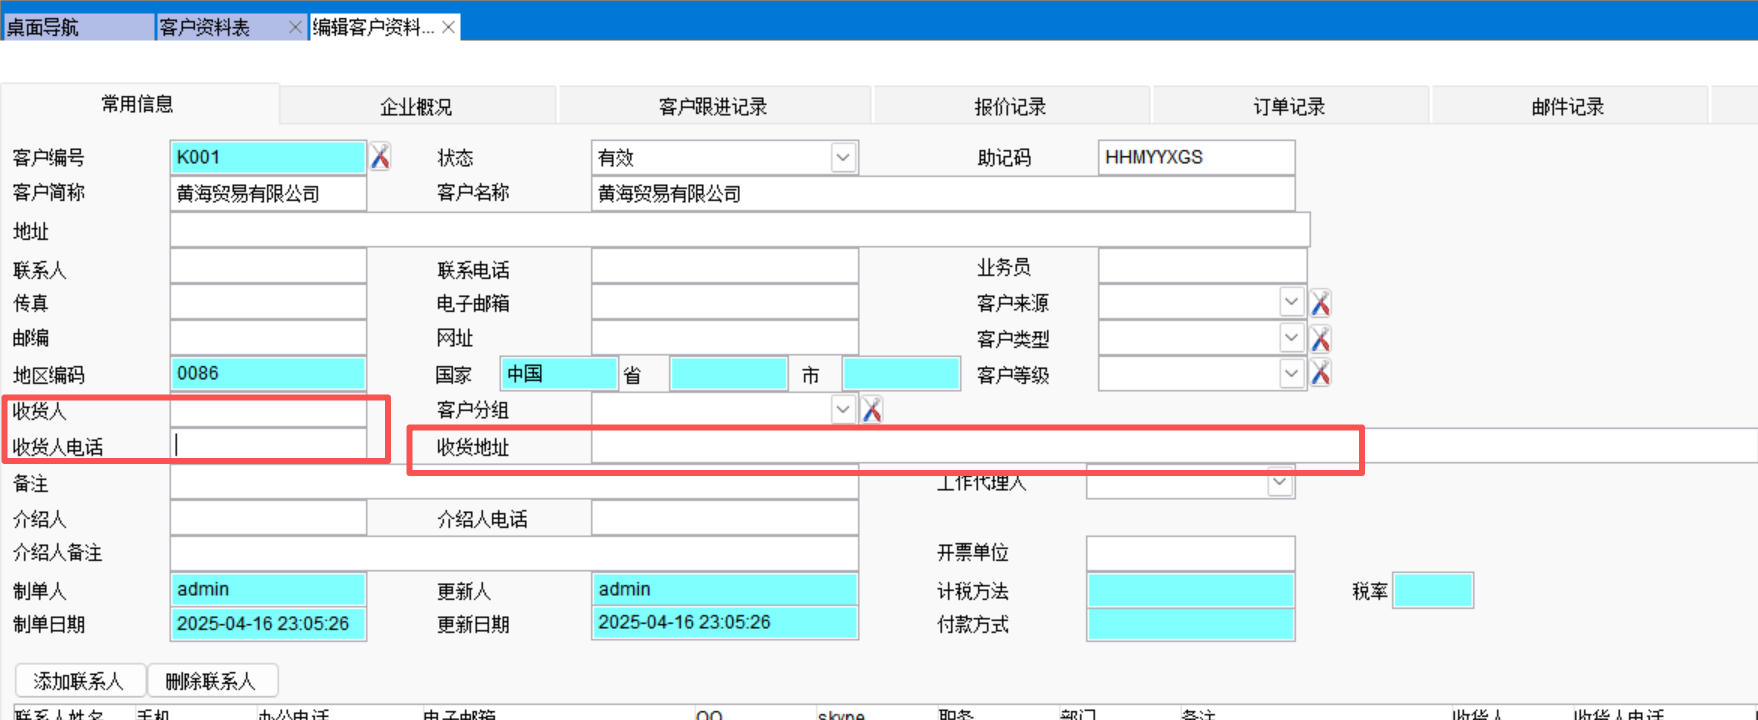Open the 客户分组 dropdown
The image size is (1758, 720).
pos(843,410)
